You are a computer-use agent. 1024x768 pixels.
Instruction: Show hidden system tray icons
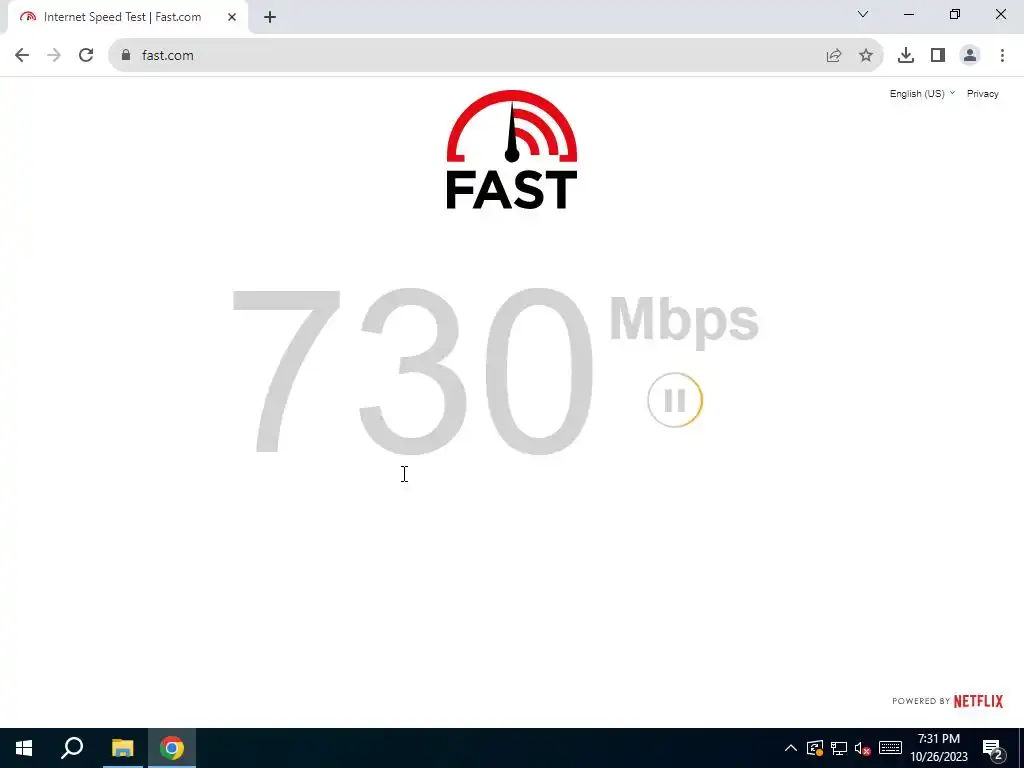pyautogui.click(x=790, y=748)
